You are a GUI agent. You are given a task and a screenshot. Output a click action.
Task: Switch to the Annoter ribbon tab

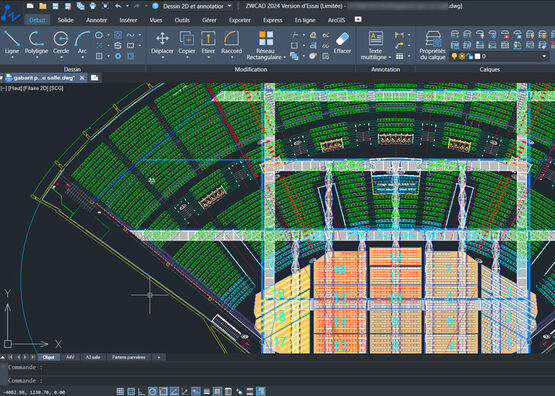click(96, 20)
